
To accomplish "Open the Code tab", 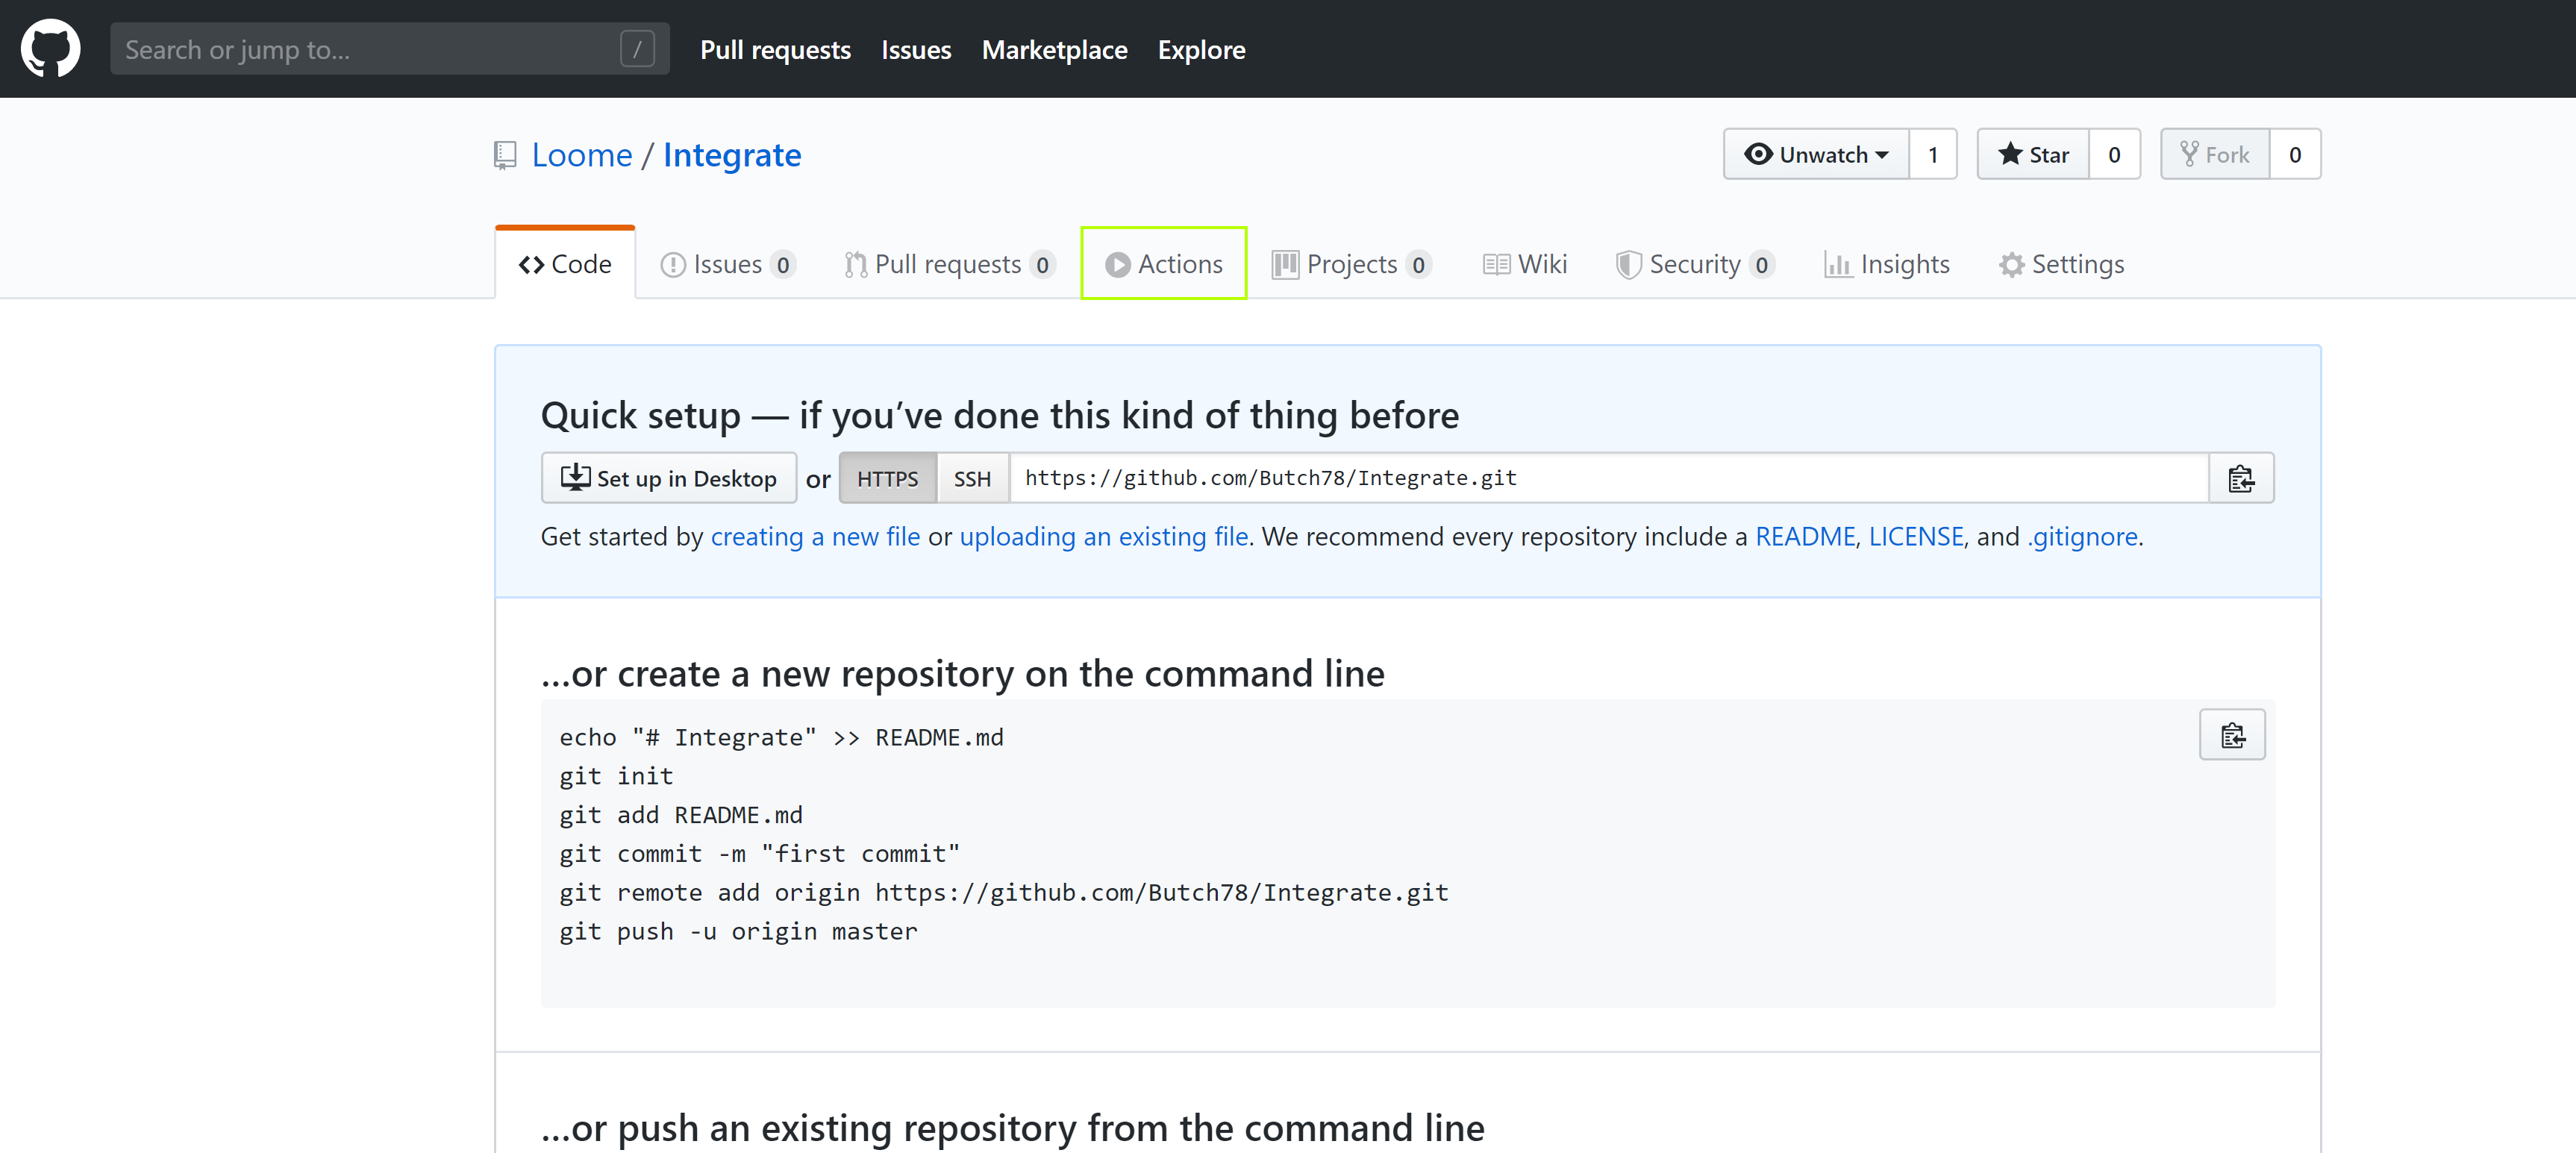I will (565, 264).
